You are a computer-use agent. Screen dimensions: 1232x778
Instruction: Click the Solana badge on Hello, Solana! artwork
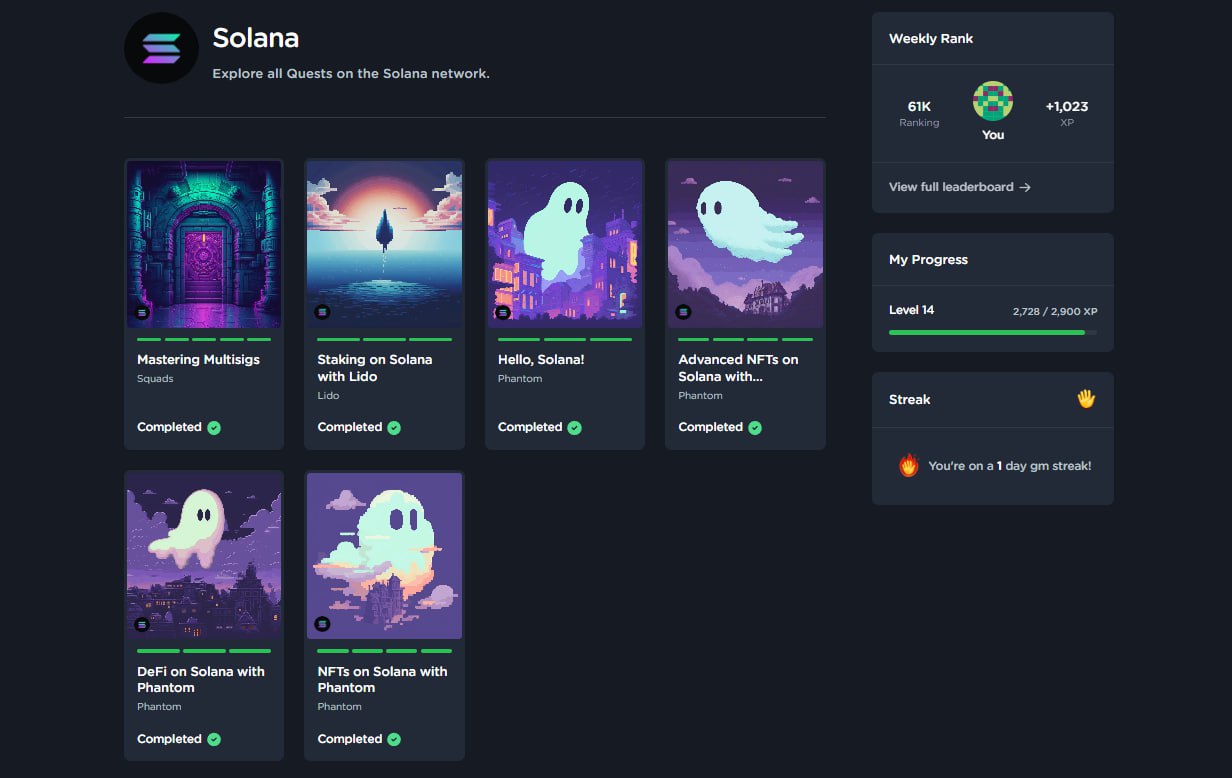tap(503, 312)
